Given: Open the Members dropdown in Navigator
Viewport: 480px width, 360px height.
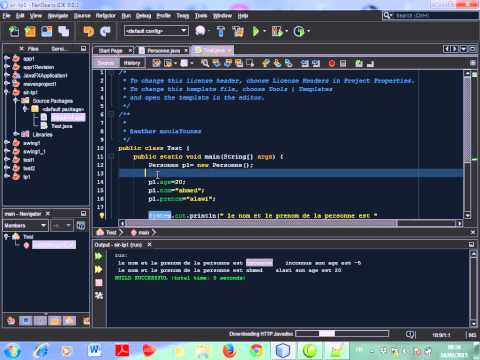Looking at the screenshot, I should [25, 226].
